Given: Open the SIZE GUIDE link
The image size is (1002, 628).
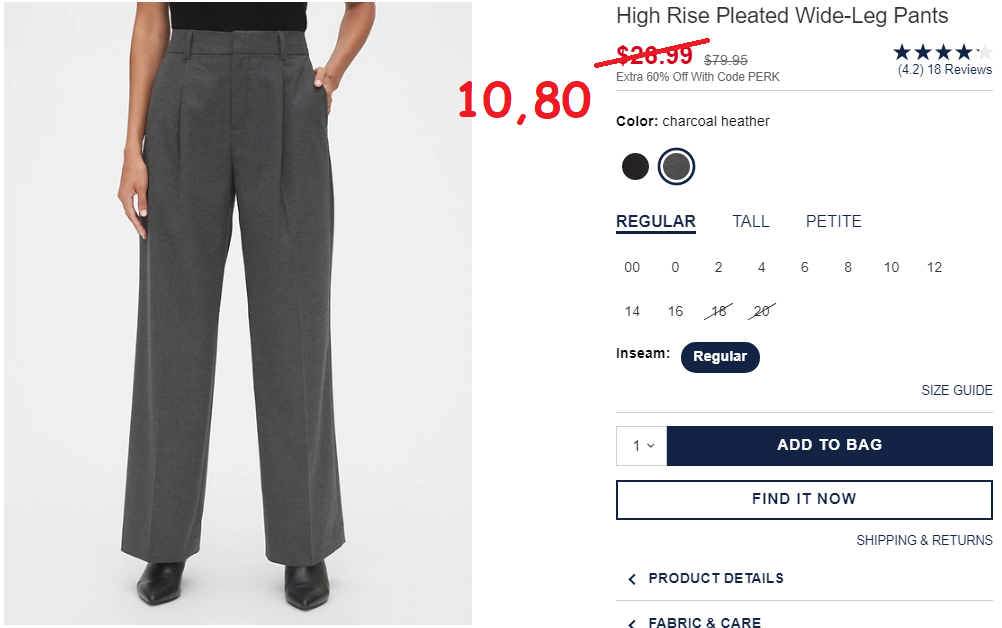Looking at the screenshot, I should pyautogui.click(x=957, y=390).
